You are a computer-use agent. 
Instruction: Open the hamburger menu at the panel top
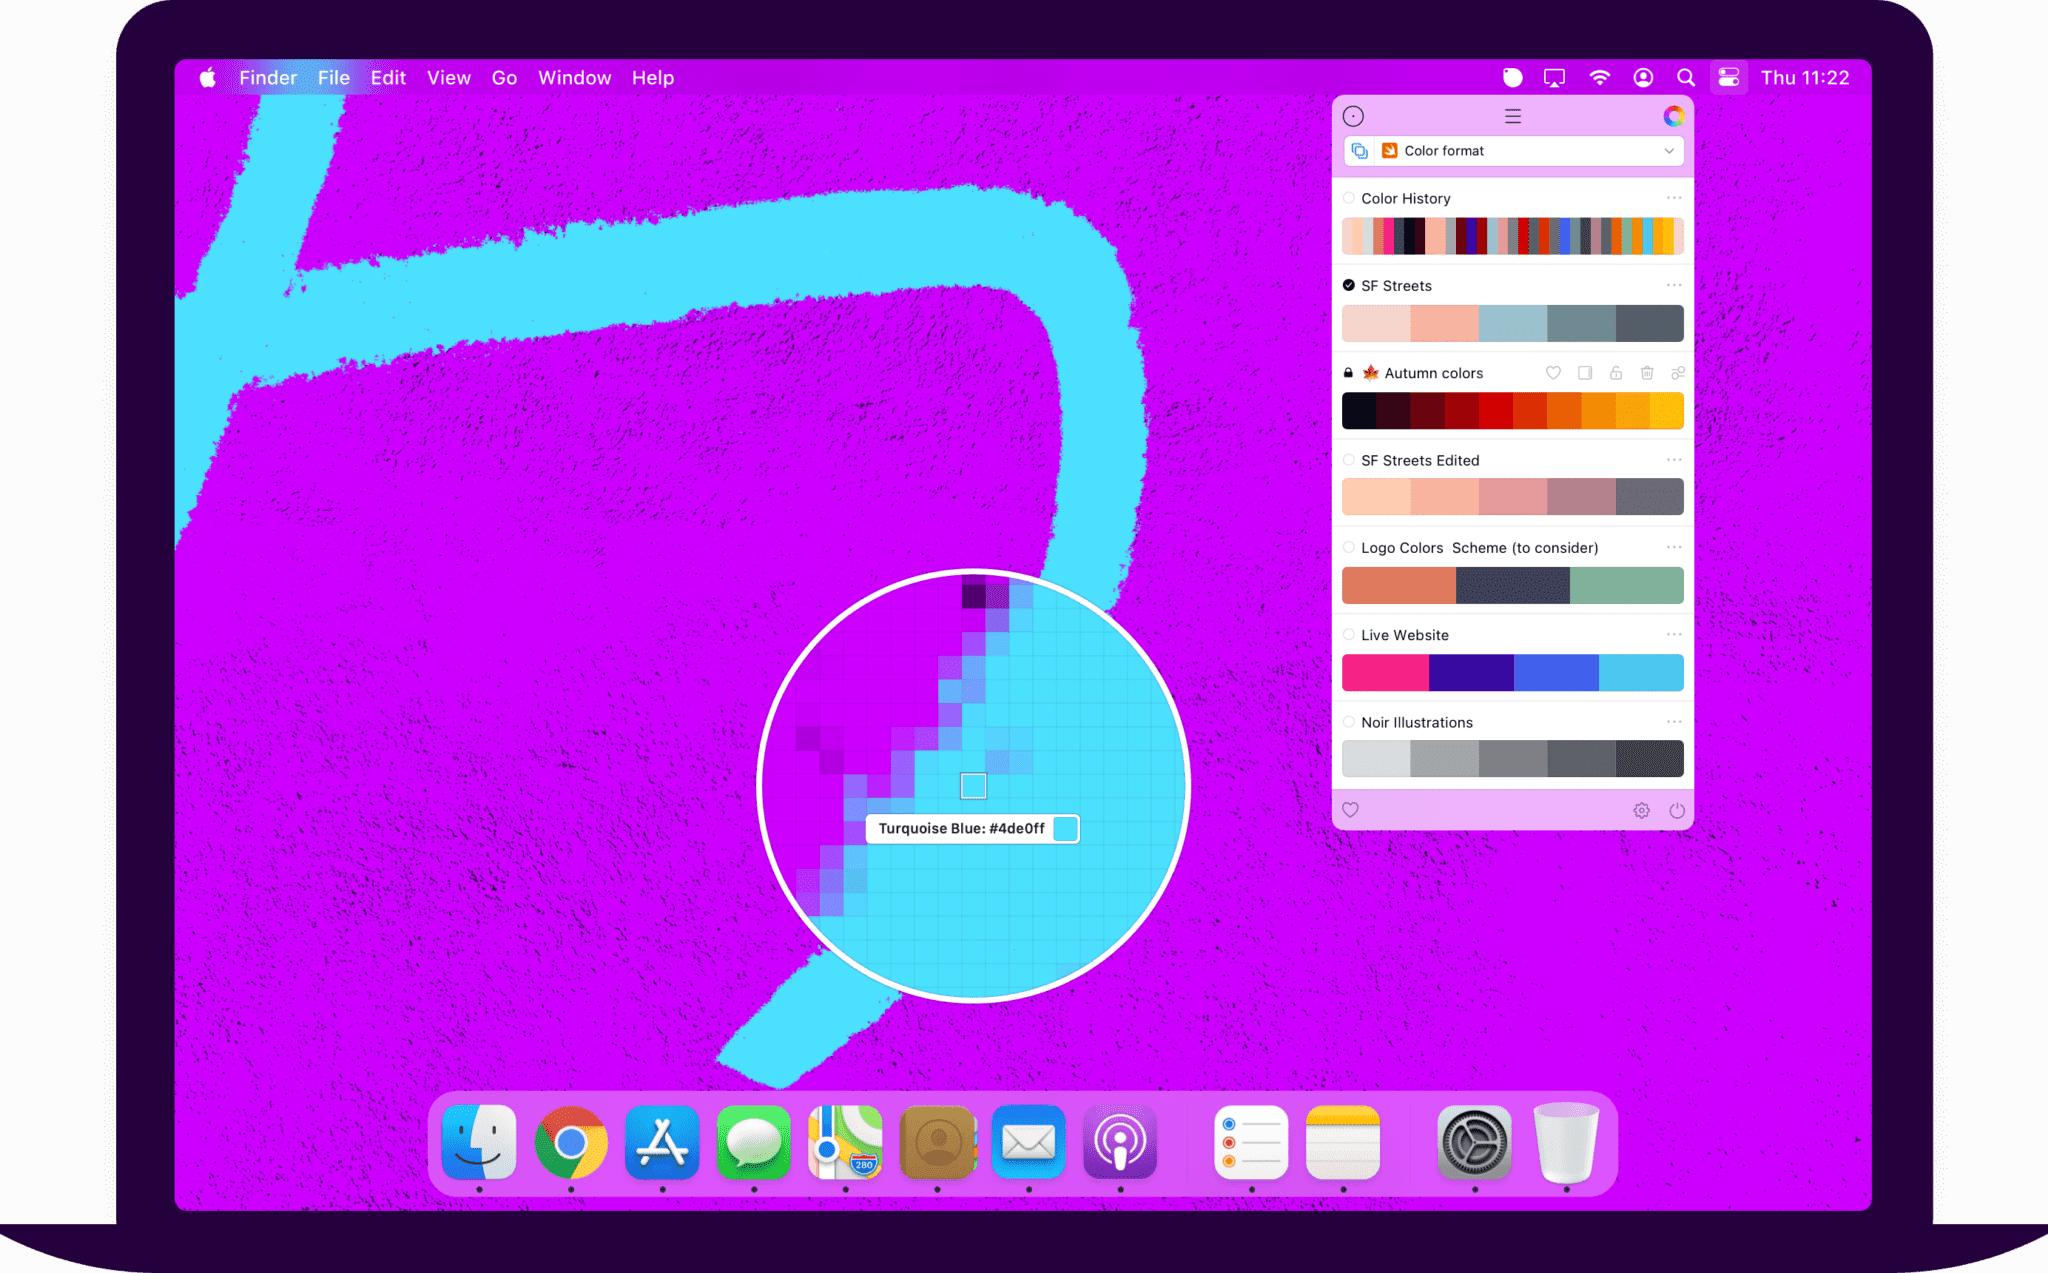coord(1513,116)
